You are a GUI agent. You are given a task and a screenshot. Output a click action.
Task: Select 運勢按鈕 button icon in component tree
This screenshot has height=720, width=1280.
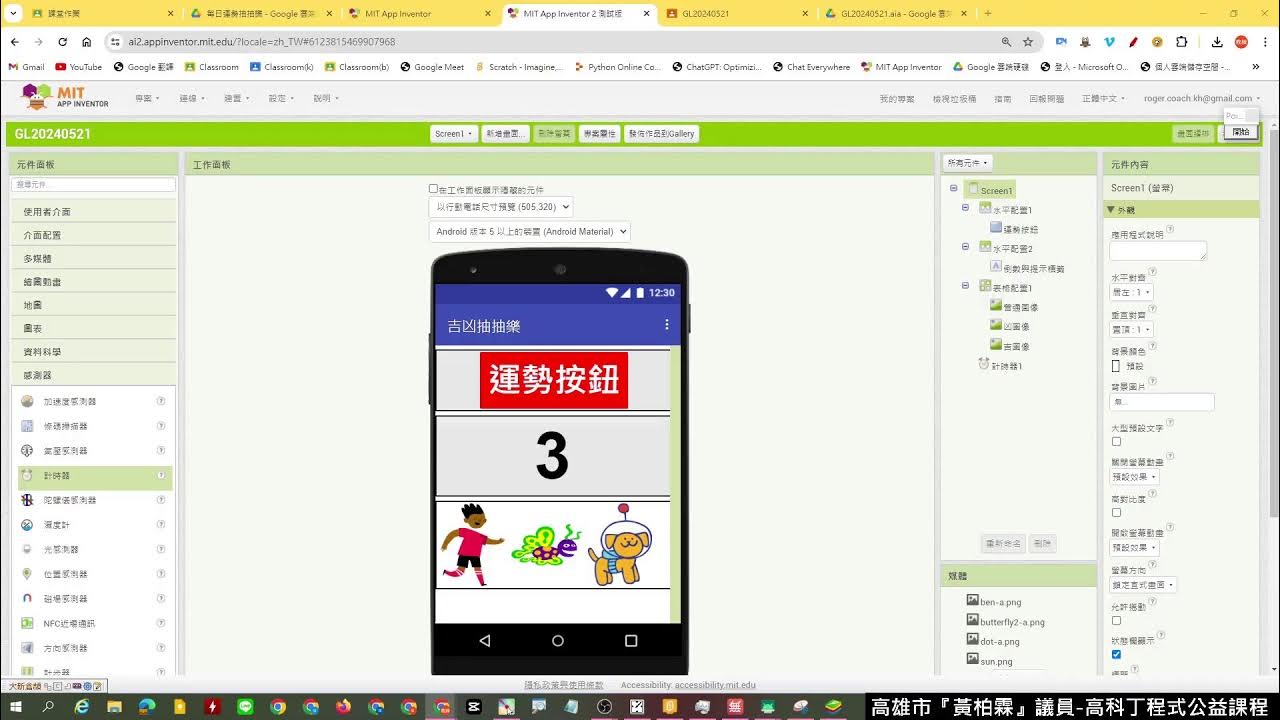point(996,228)
